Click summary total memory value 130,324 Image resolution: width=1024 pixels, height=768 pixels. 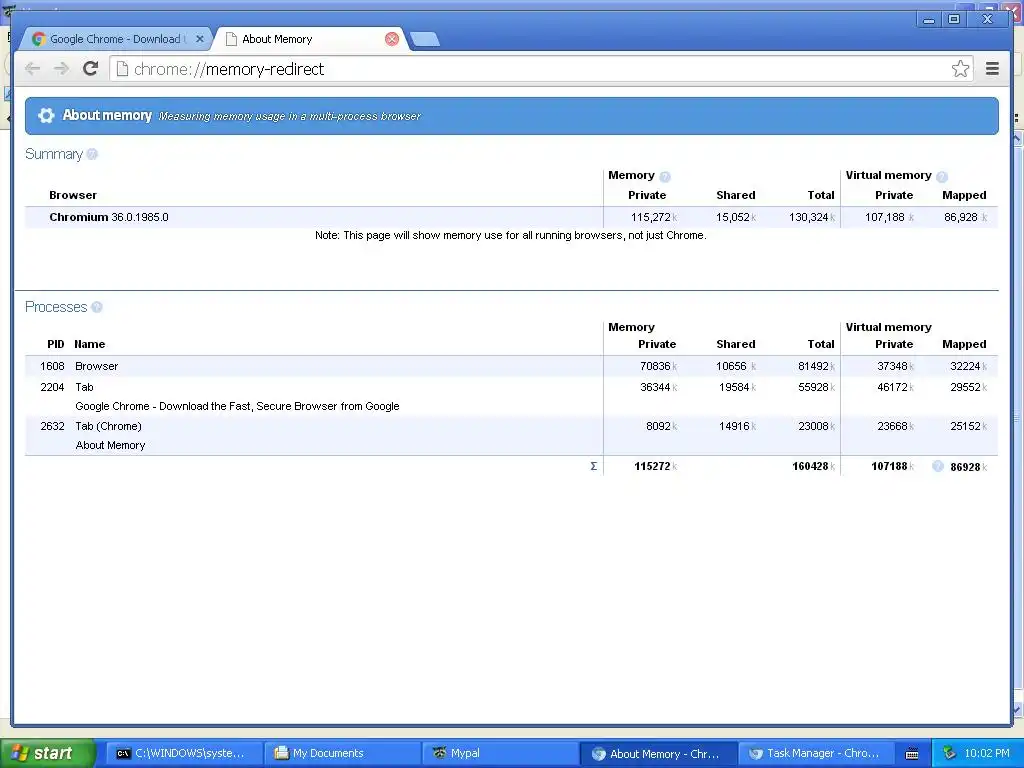pyautogui.click(x=808, y=217)
